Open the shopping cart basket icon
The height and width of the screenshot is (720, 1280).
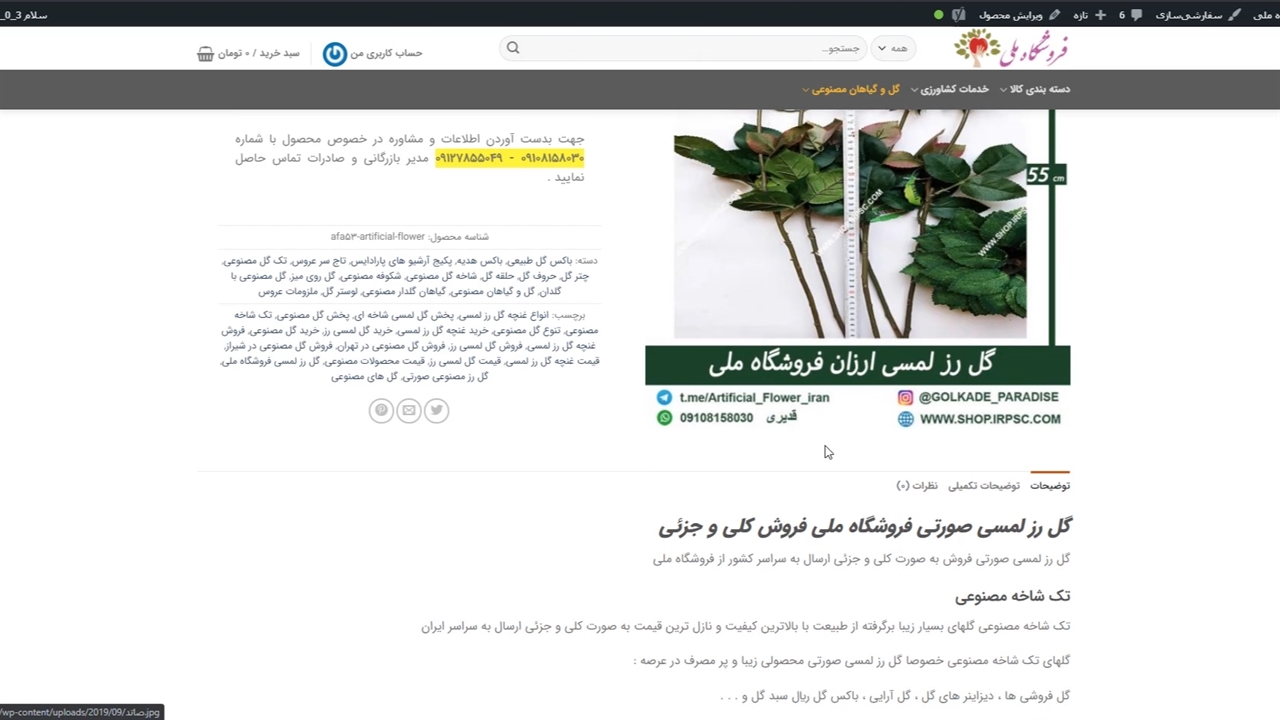(x=206, y=53)
